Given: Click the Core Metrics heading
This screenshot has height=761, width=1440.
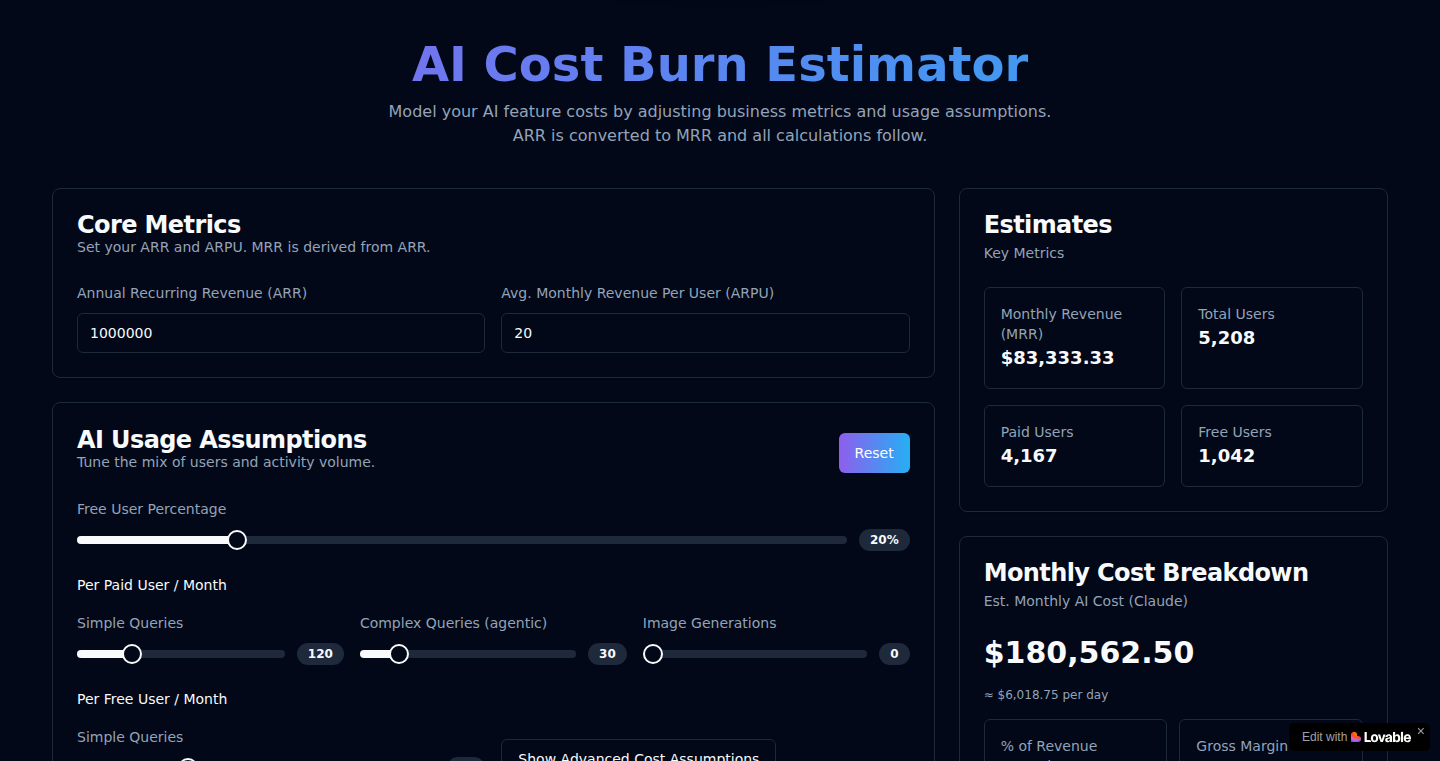Looking at the screenshot, I should (159, 224).
